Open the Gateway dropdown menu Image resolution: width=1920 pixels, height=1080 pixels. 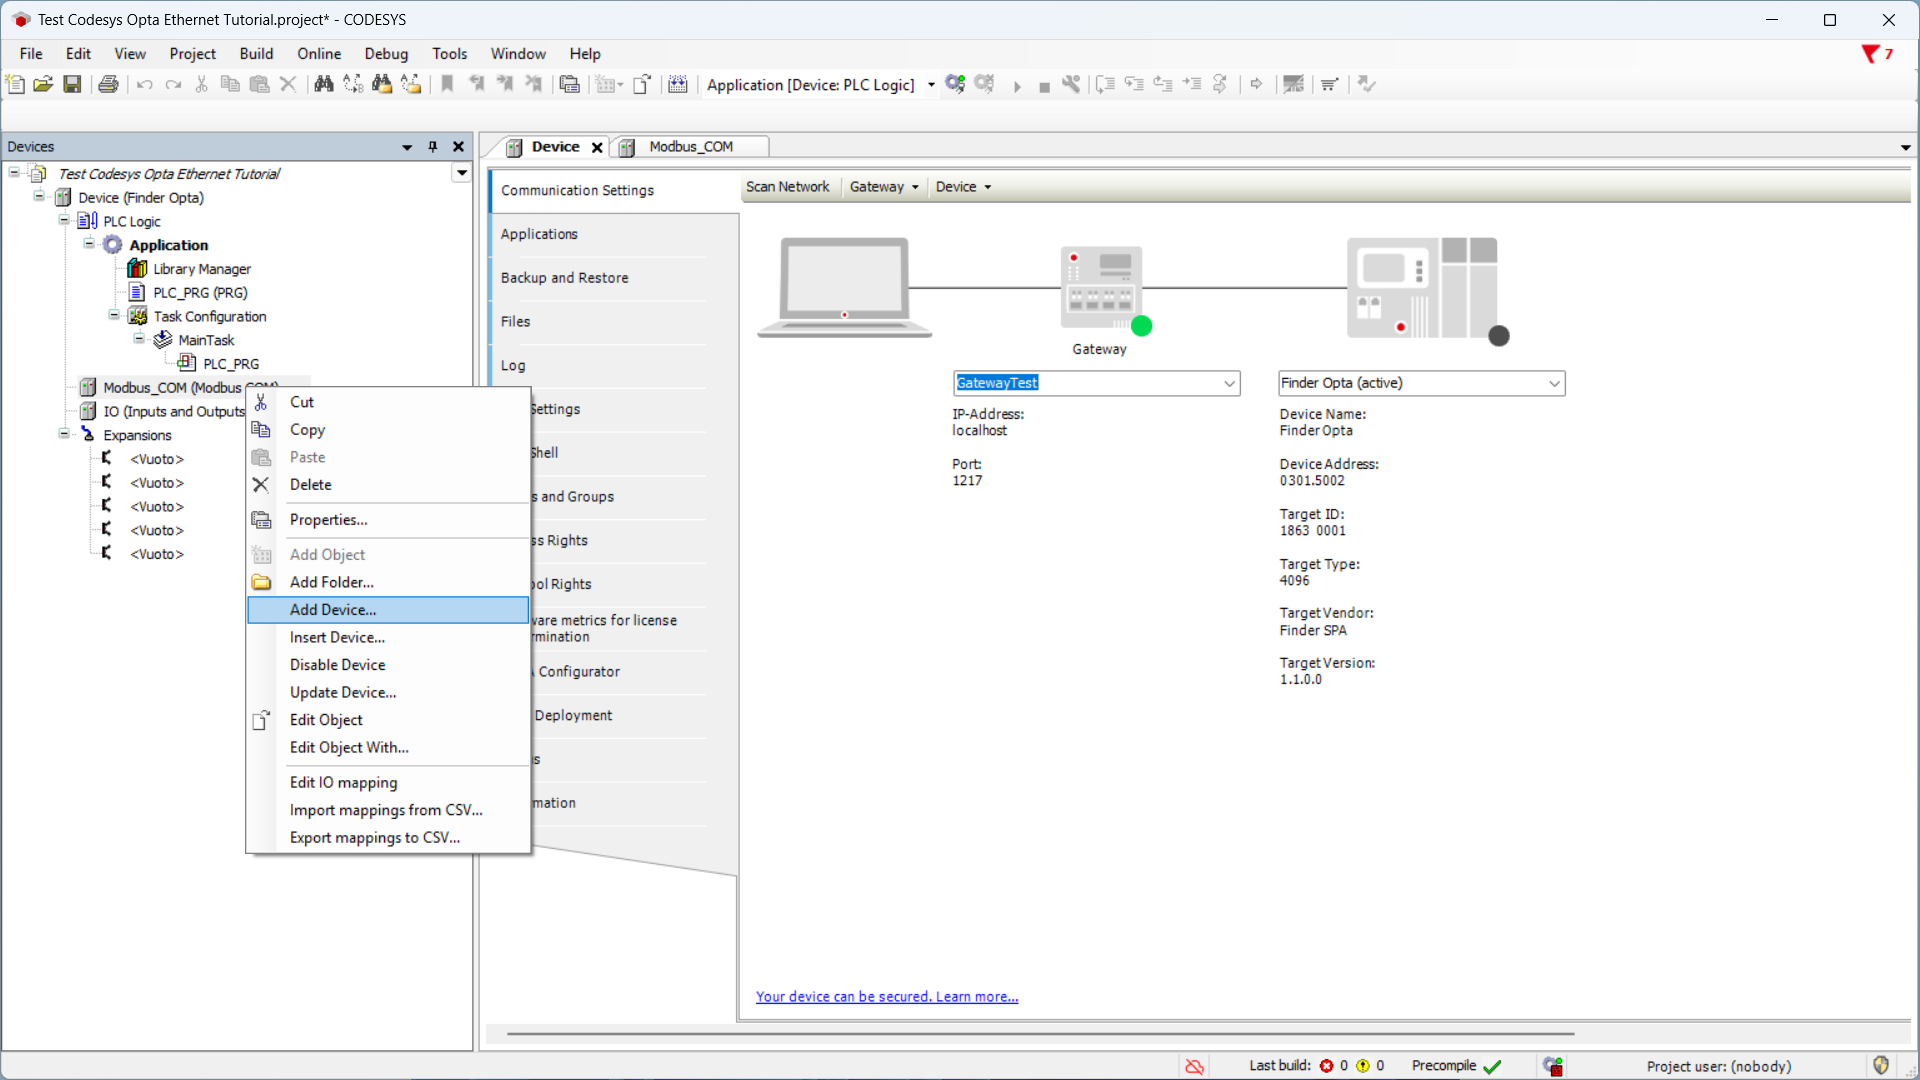click(884, 187)
